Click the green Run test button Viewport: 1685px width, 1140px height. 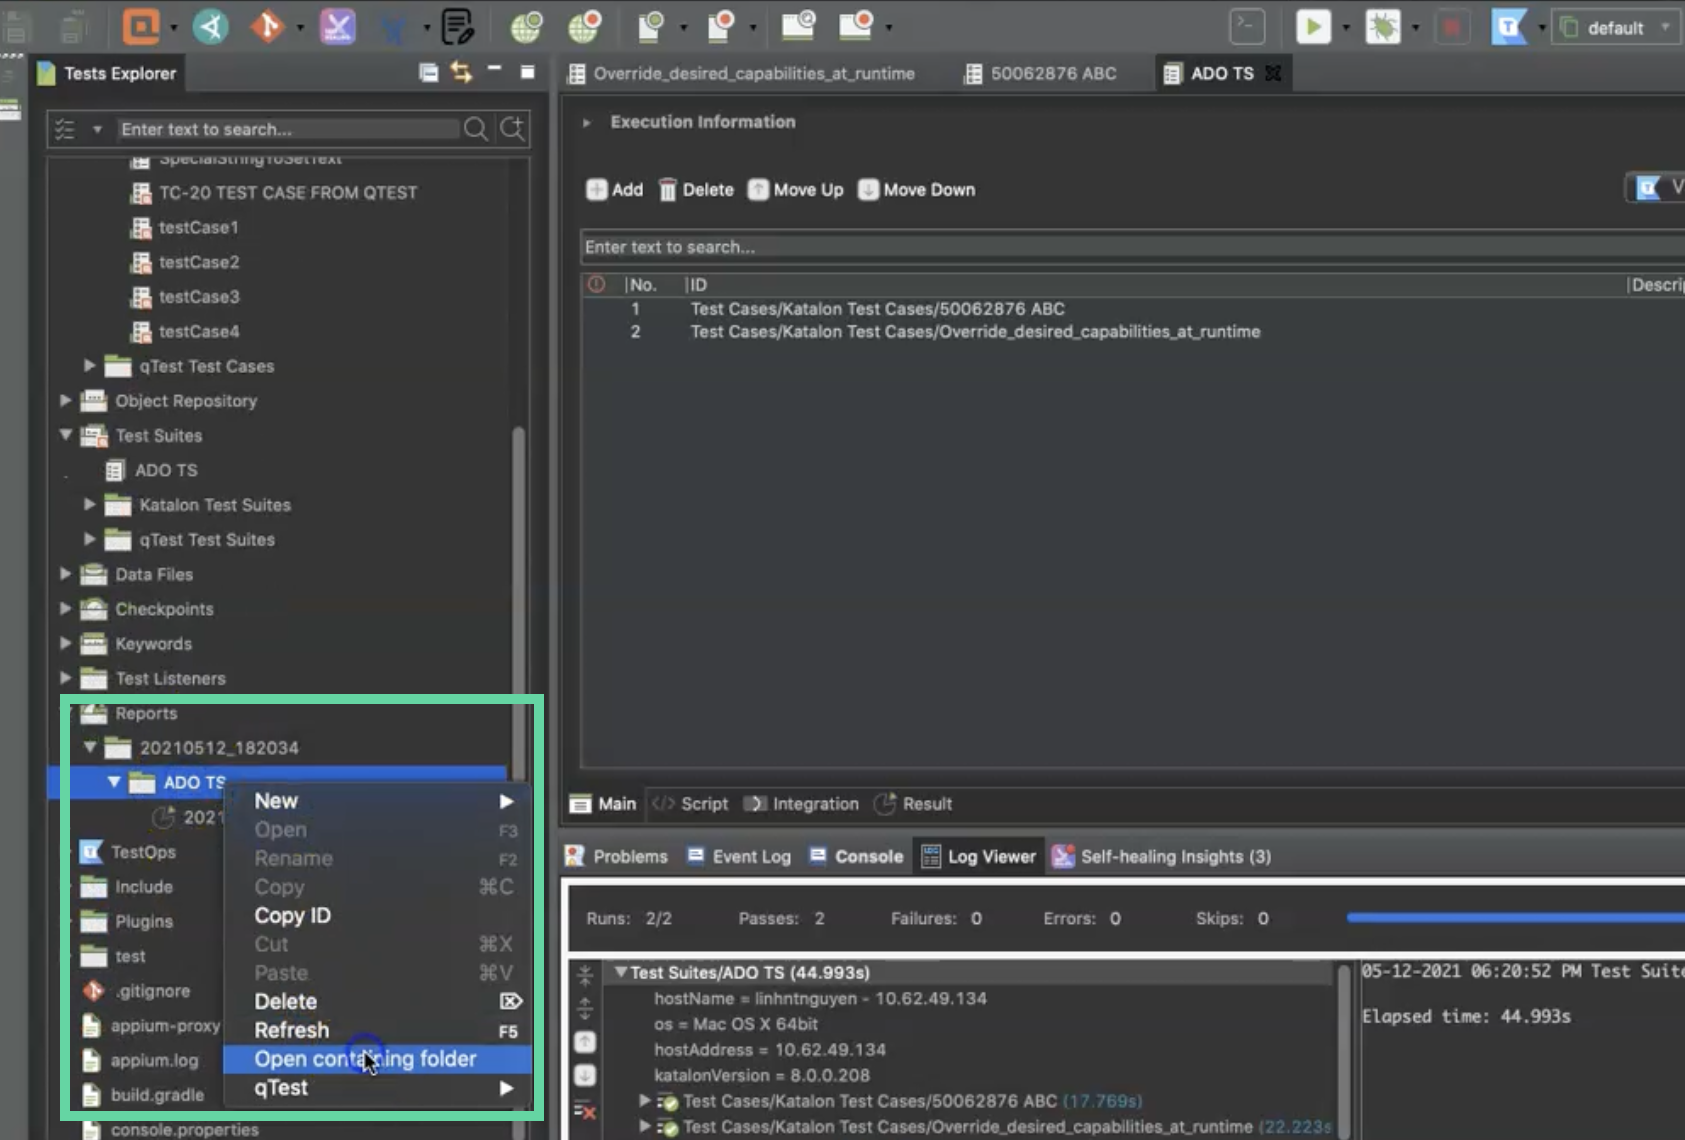(x=1312, y=27)
